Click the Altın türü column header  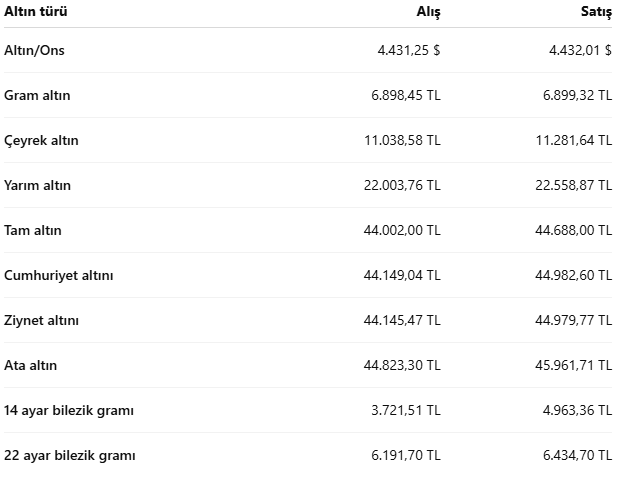[x=36, y=11]
